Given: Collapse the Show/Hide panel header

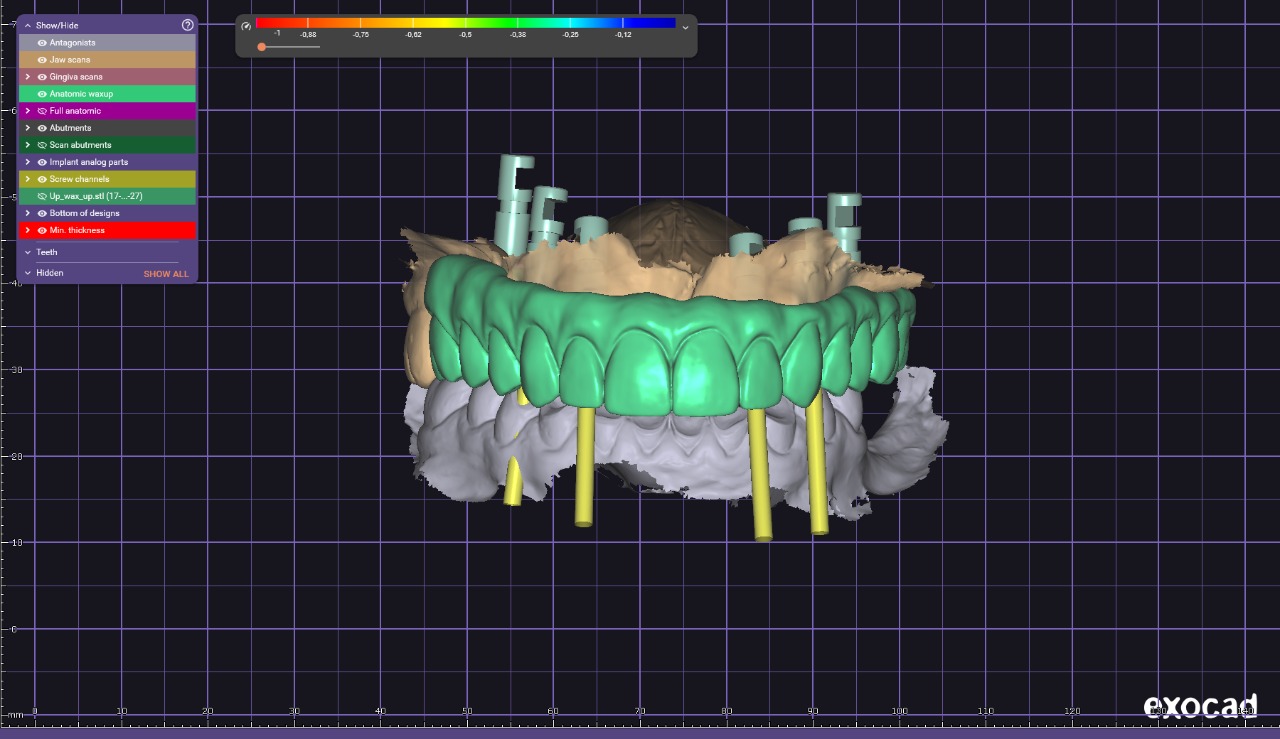Looking at the screenshot, I should [x=28, y=25].
